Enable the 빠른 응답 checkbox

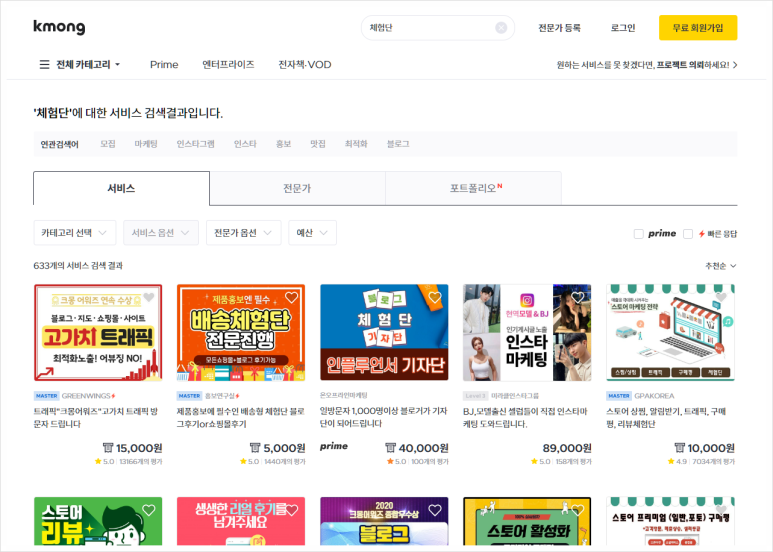point(688,234)
